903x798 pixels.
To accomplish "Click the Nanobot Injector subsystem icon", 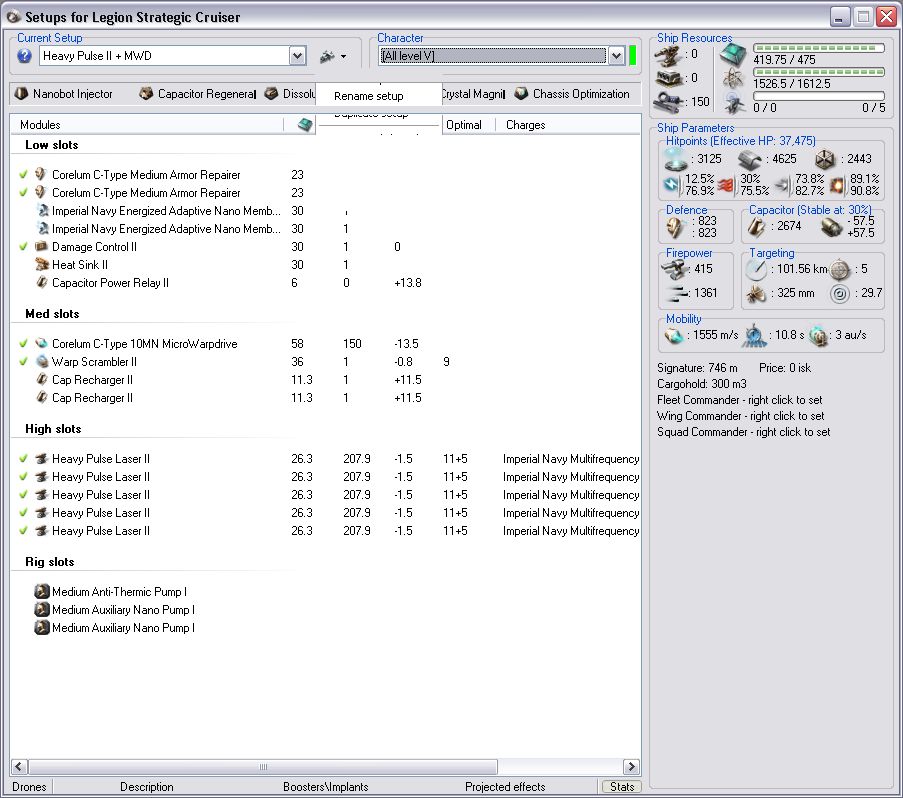I will [21, 94].
